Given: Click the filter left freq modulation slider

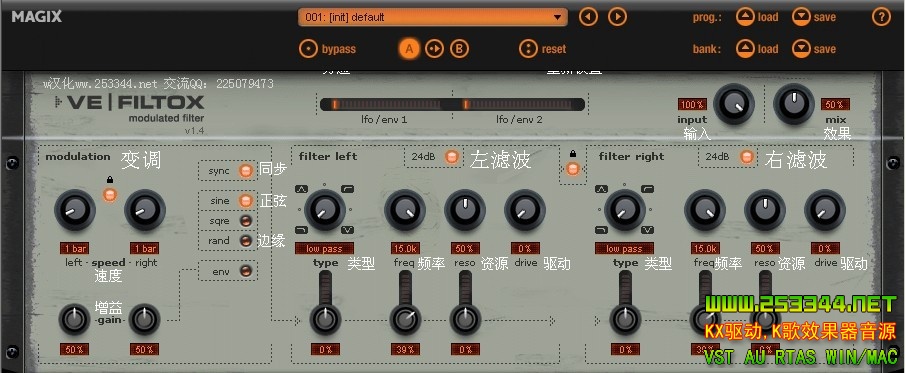Looking at the screenshot, I should click(405, 288).
